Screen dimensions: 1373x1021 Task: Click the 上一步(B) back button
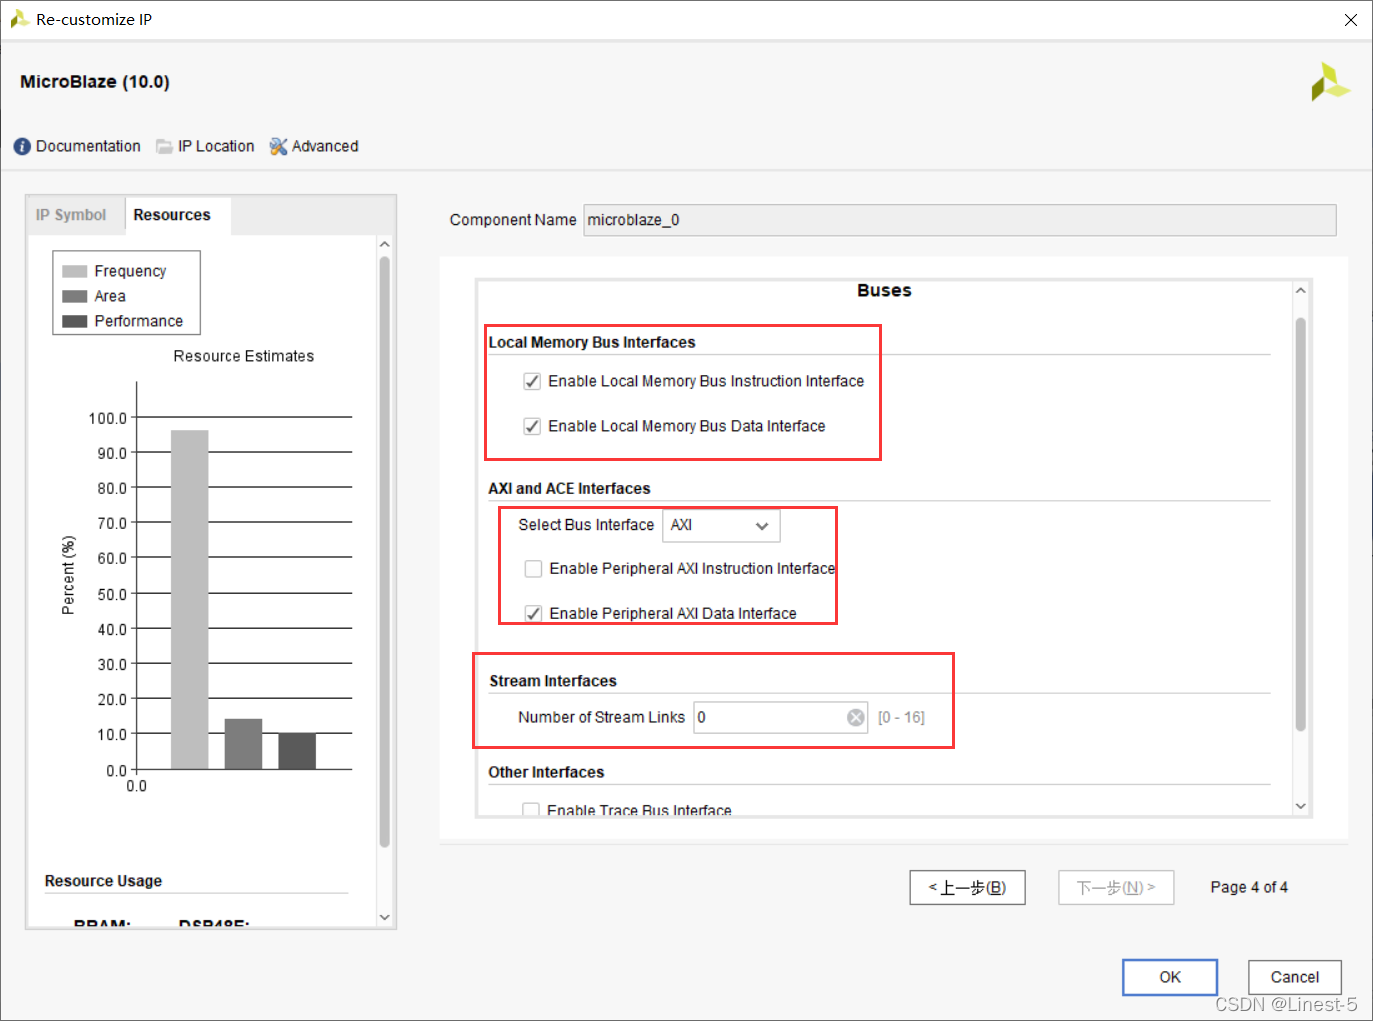point(967,887)
